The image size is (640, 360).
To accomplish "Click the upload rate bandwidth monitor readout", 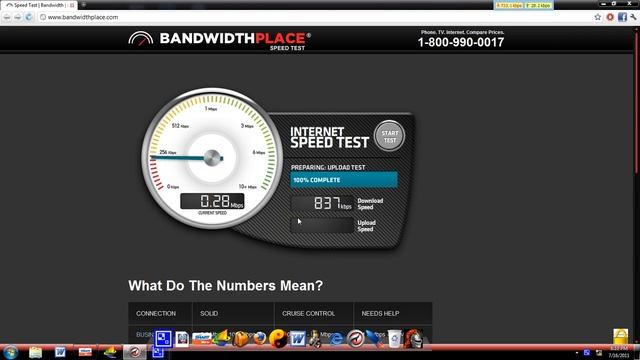I will [538, 5].
